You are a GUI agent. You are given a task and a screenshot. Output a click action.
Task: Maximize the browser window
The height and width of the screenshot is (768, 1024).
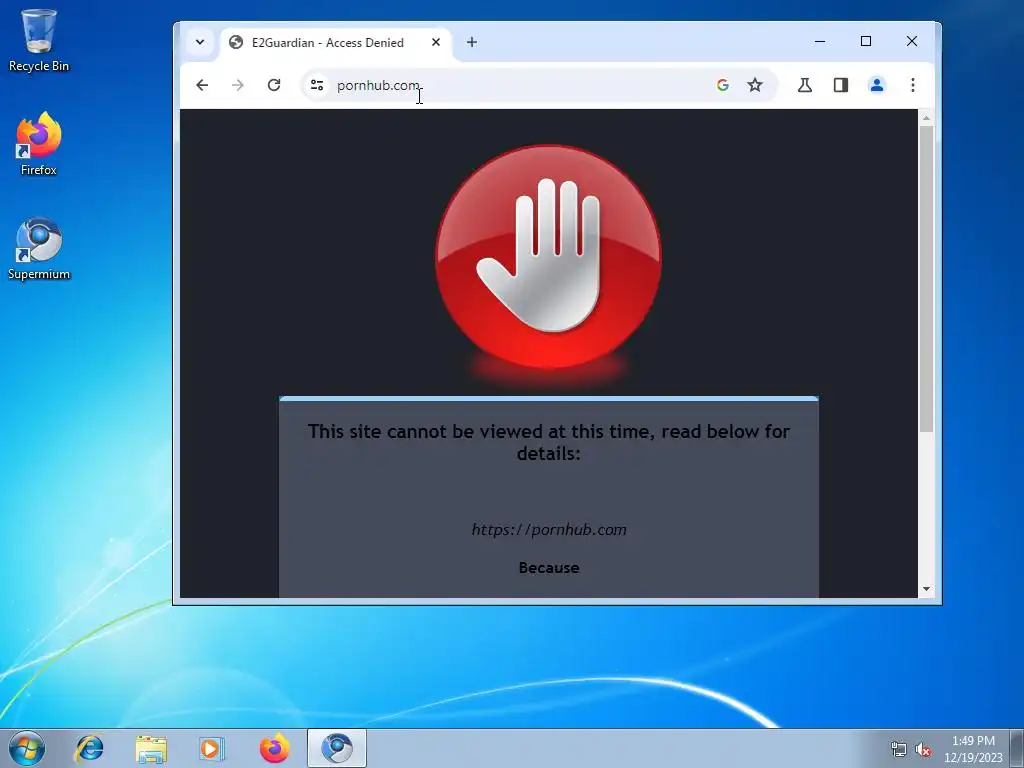(x=866, y=41)
